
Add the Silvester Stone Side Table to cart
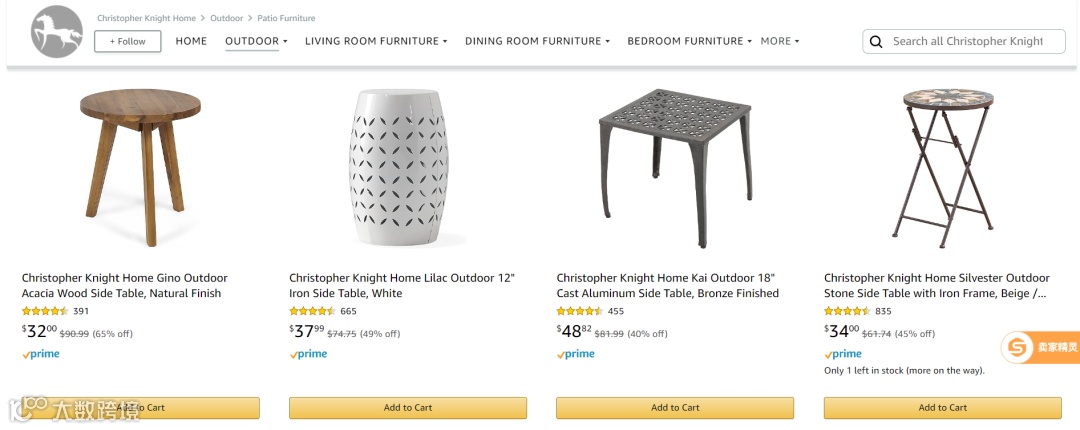[x=942, y=408]
